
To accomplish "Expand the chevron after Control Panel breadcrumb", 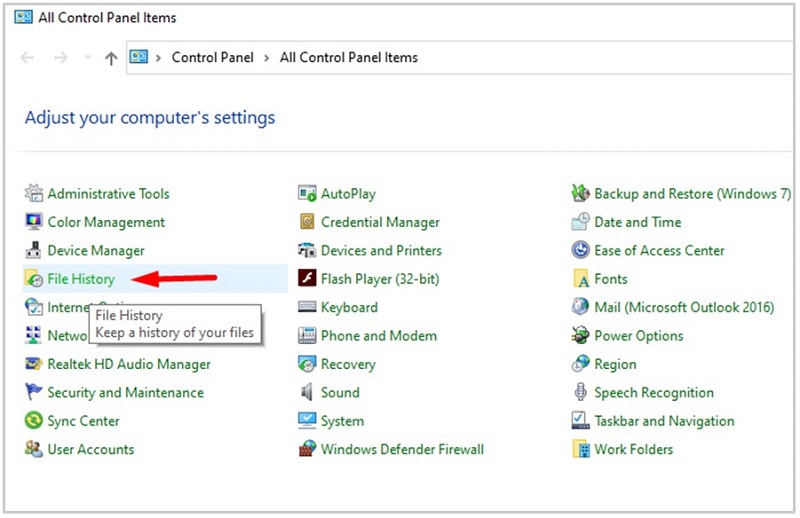I will pyautogui.click(x=267, y=58).
